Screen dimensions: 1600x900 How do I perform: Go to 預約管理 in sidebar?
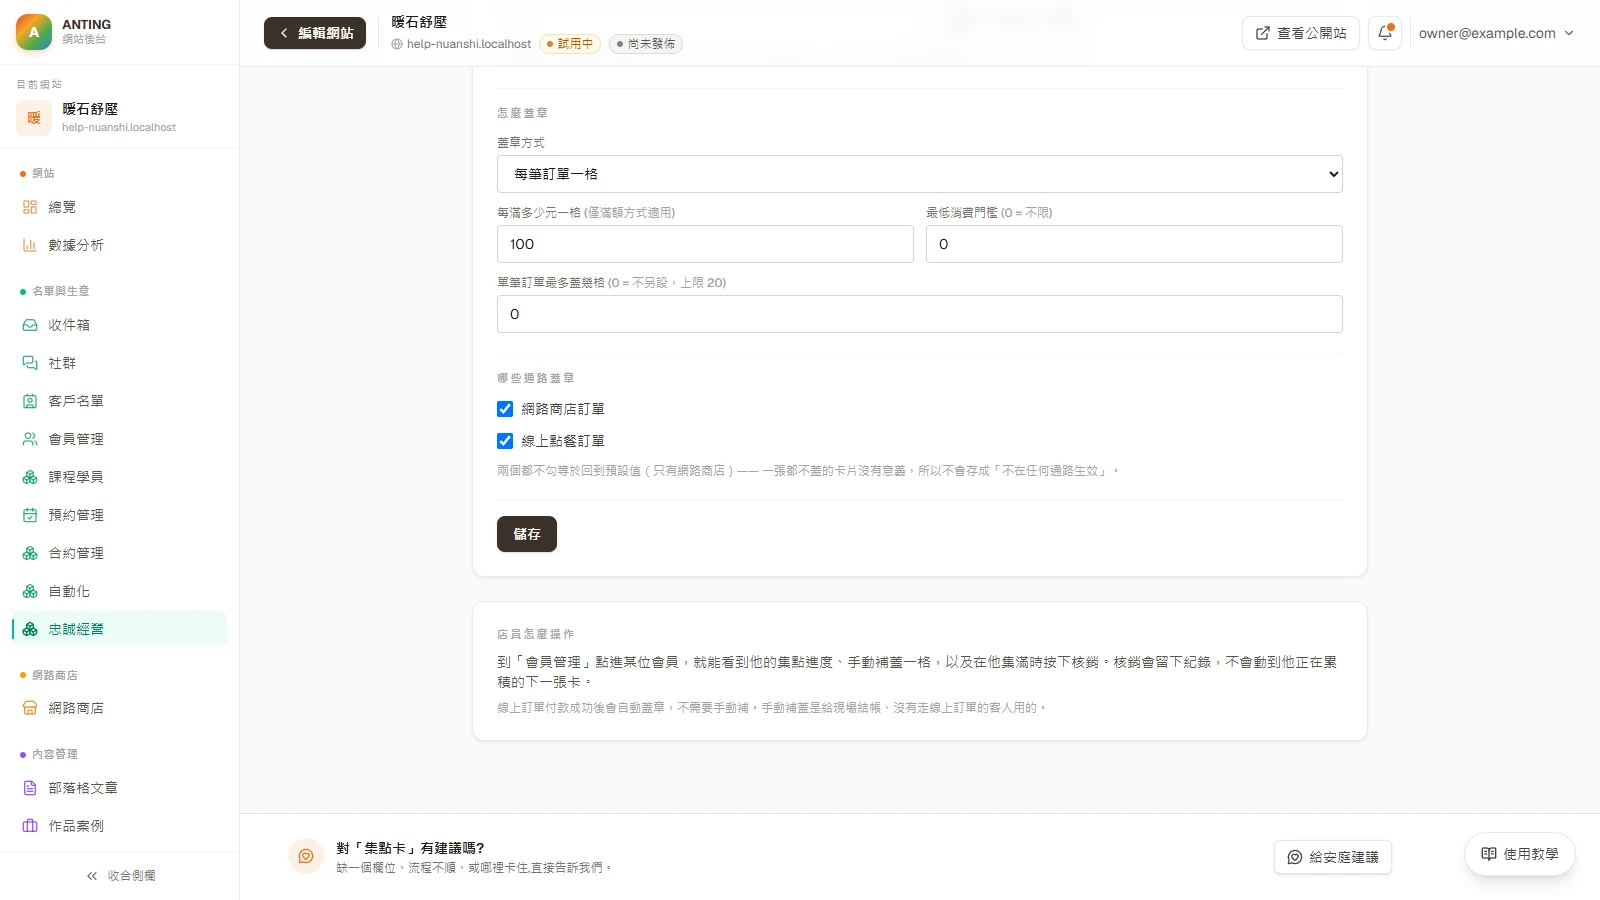click(x=120, y=515)
